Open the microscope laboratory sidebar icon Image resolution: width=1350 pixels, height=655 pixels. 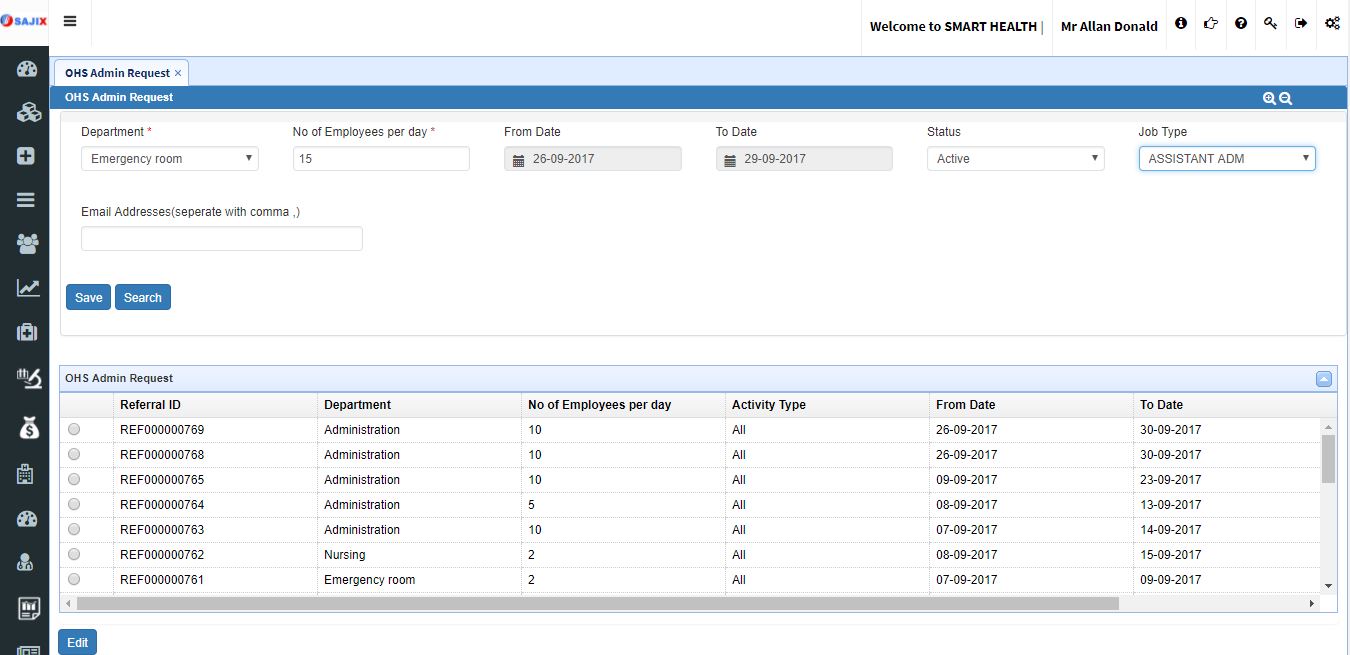click(27, 378)
